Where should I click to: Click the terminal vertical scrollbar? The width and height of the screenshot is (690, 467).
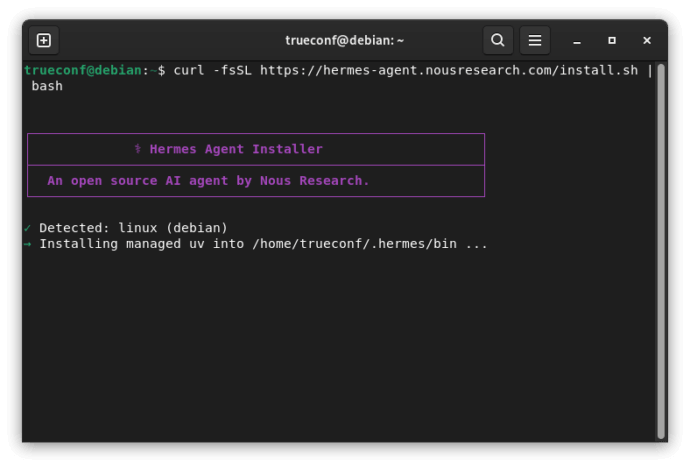661,251
